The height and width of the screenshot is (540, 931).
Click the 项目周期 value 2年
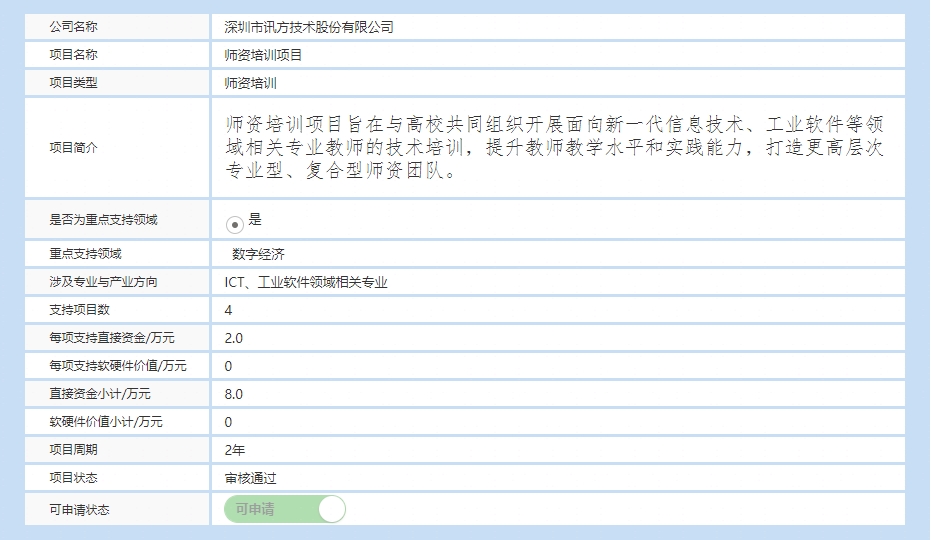235,450
